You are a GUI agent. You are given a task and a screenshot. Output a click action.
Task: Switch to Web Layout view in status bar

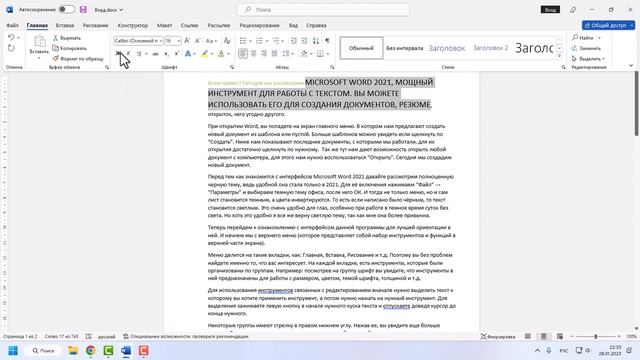[560, 336]
